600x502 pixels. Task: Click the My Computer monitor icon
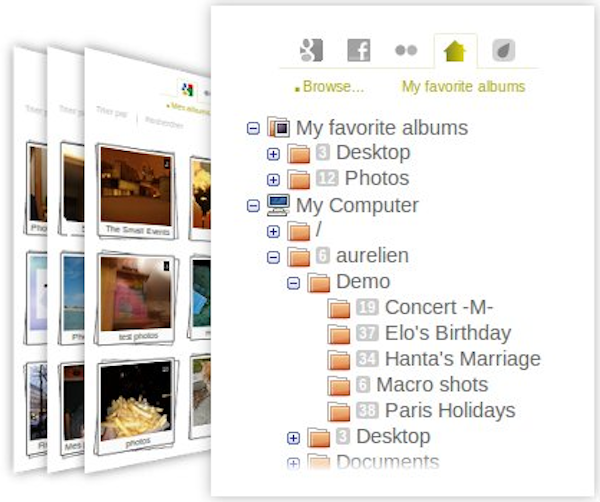[x=278, y=205]
